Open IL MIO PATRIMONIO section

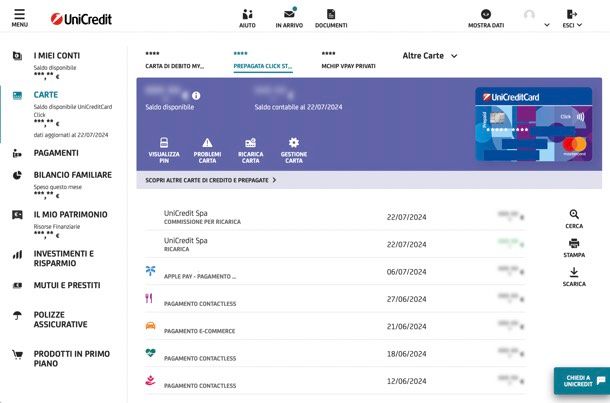70,214
